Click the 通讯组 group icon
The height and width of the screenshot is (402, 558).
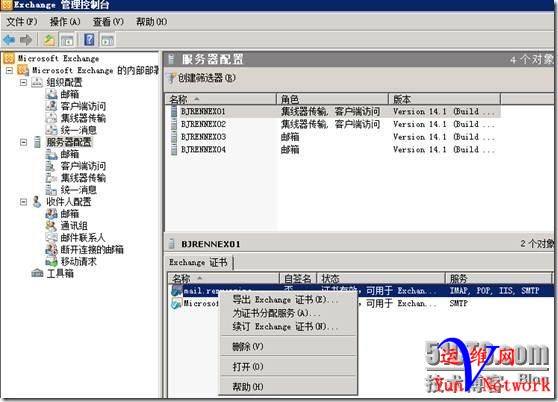(x=51, y=226)
